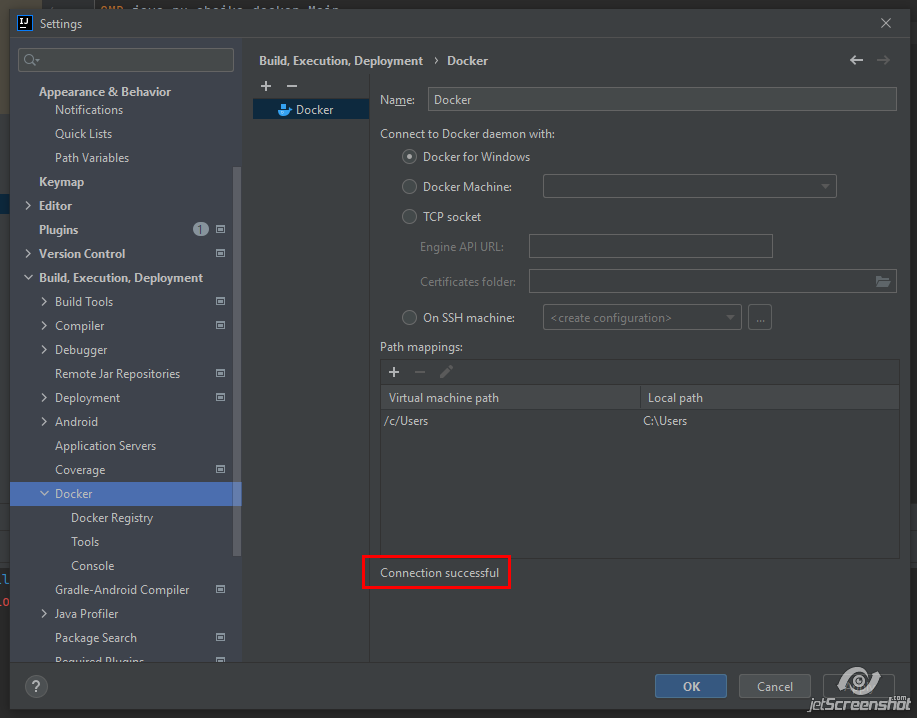Select the /c/Users virtual machine path cell

pos(510,421)
